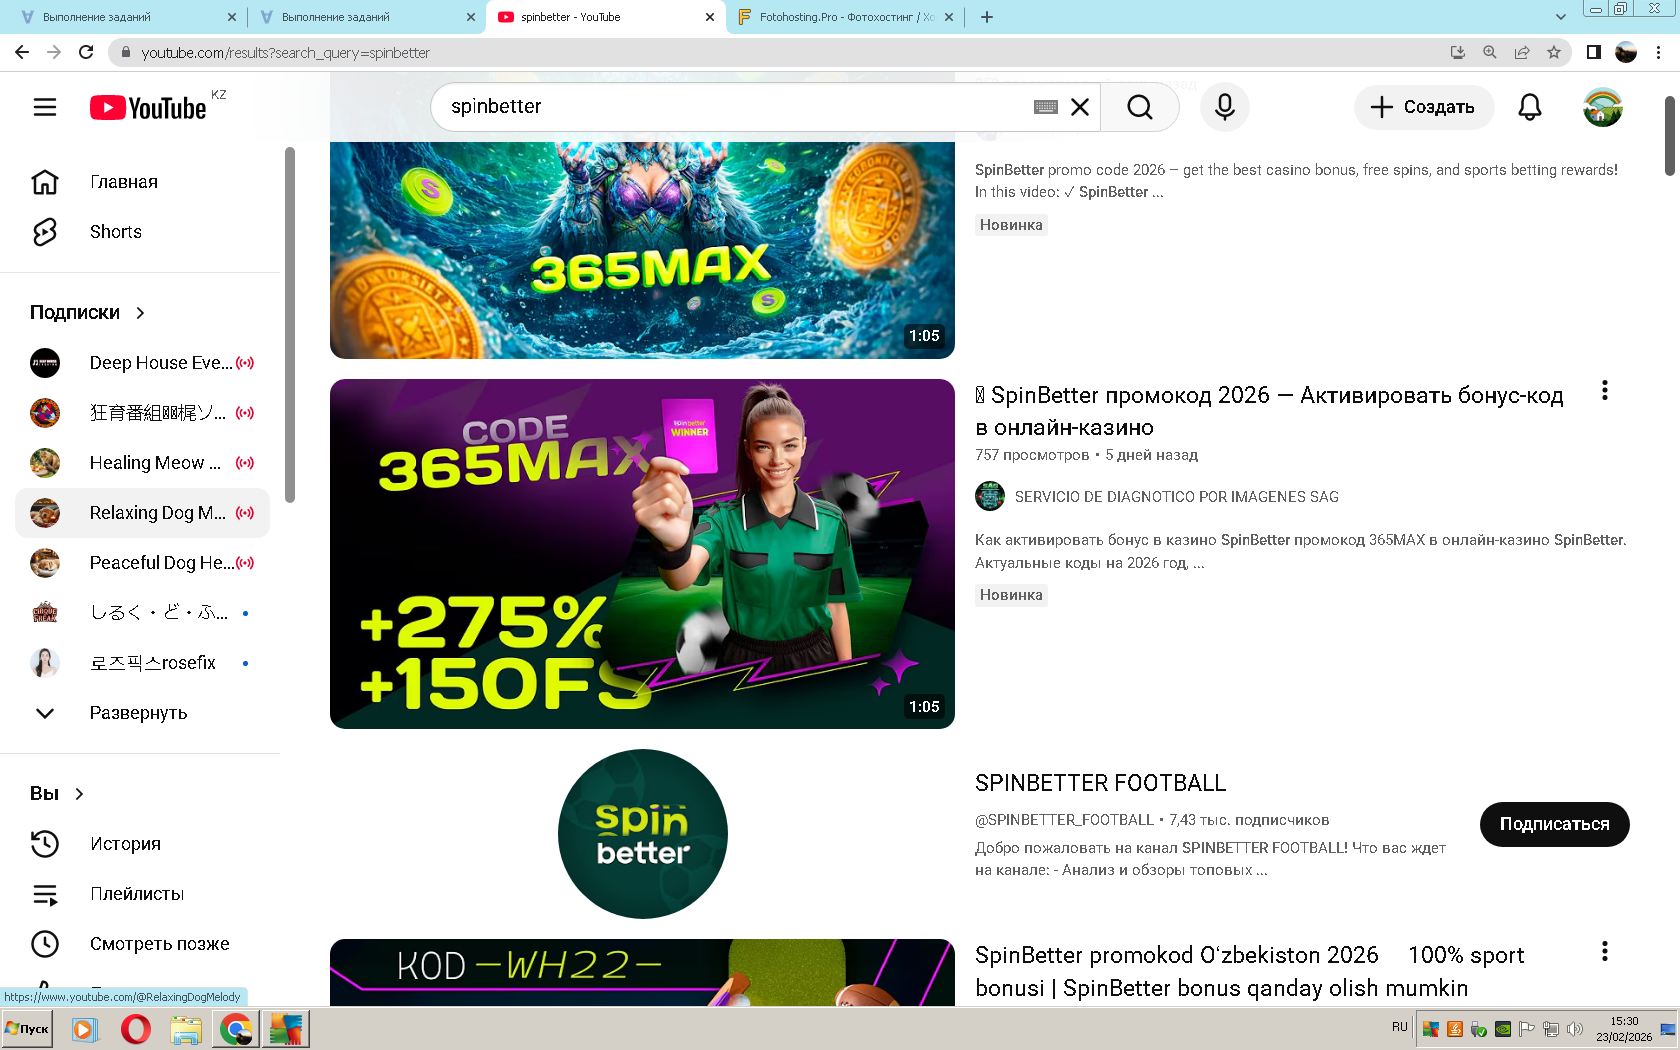
Task: Close the spinbetter - YouTube tab
Action: coord(710,17)
